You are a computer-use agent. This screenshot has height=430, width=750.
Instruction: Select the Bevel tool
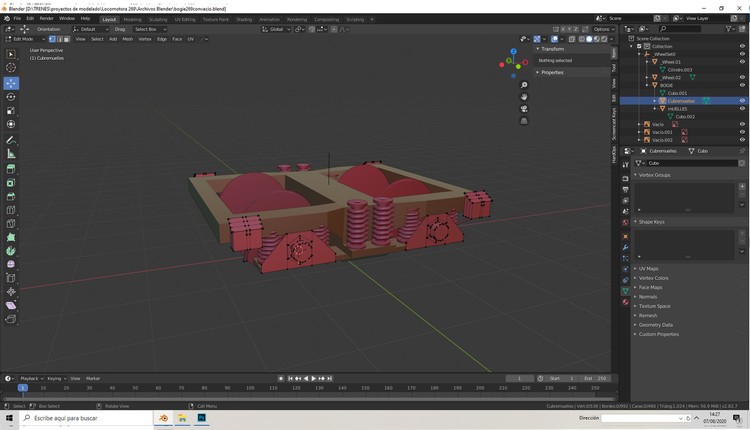pyautogui.click(x=11, y=197)
